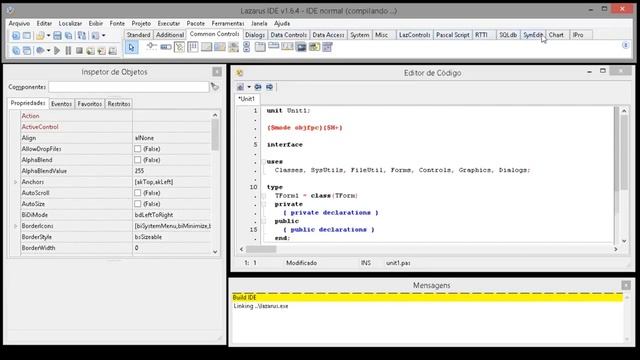Enable the AutoSize checkbox

point(138,204)
